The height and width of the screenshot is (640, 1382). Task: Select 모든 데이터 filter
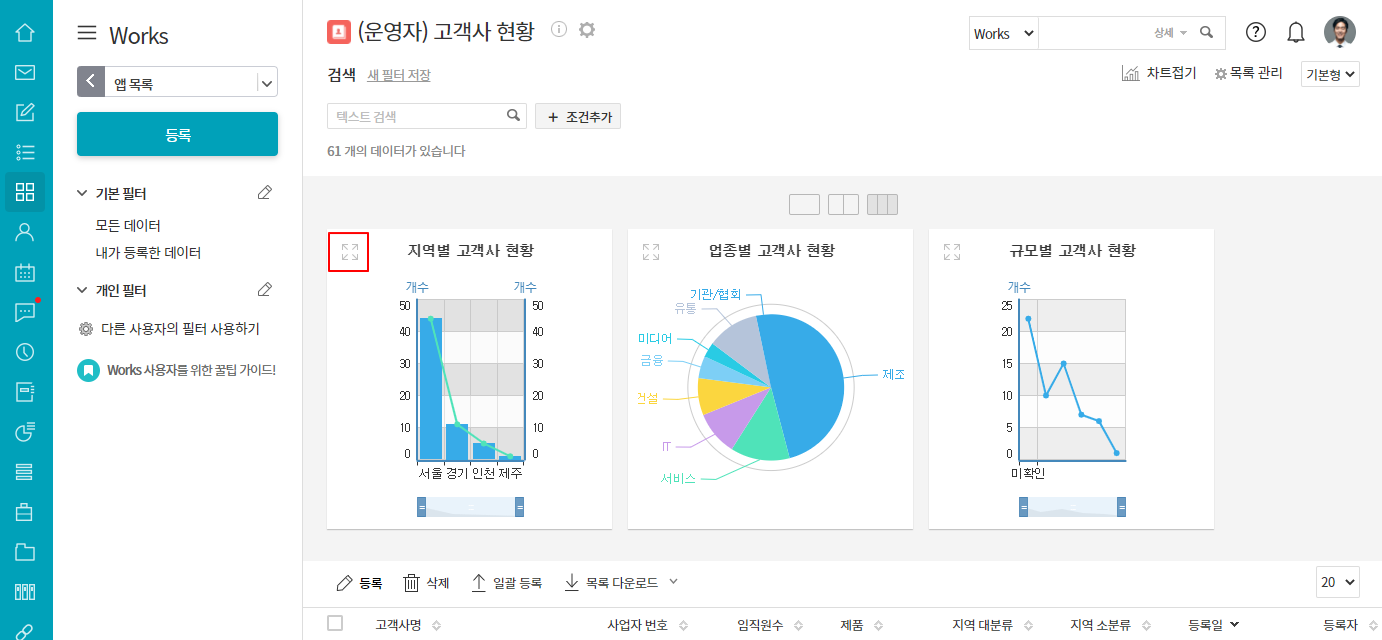point(128,226)
